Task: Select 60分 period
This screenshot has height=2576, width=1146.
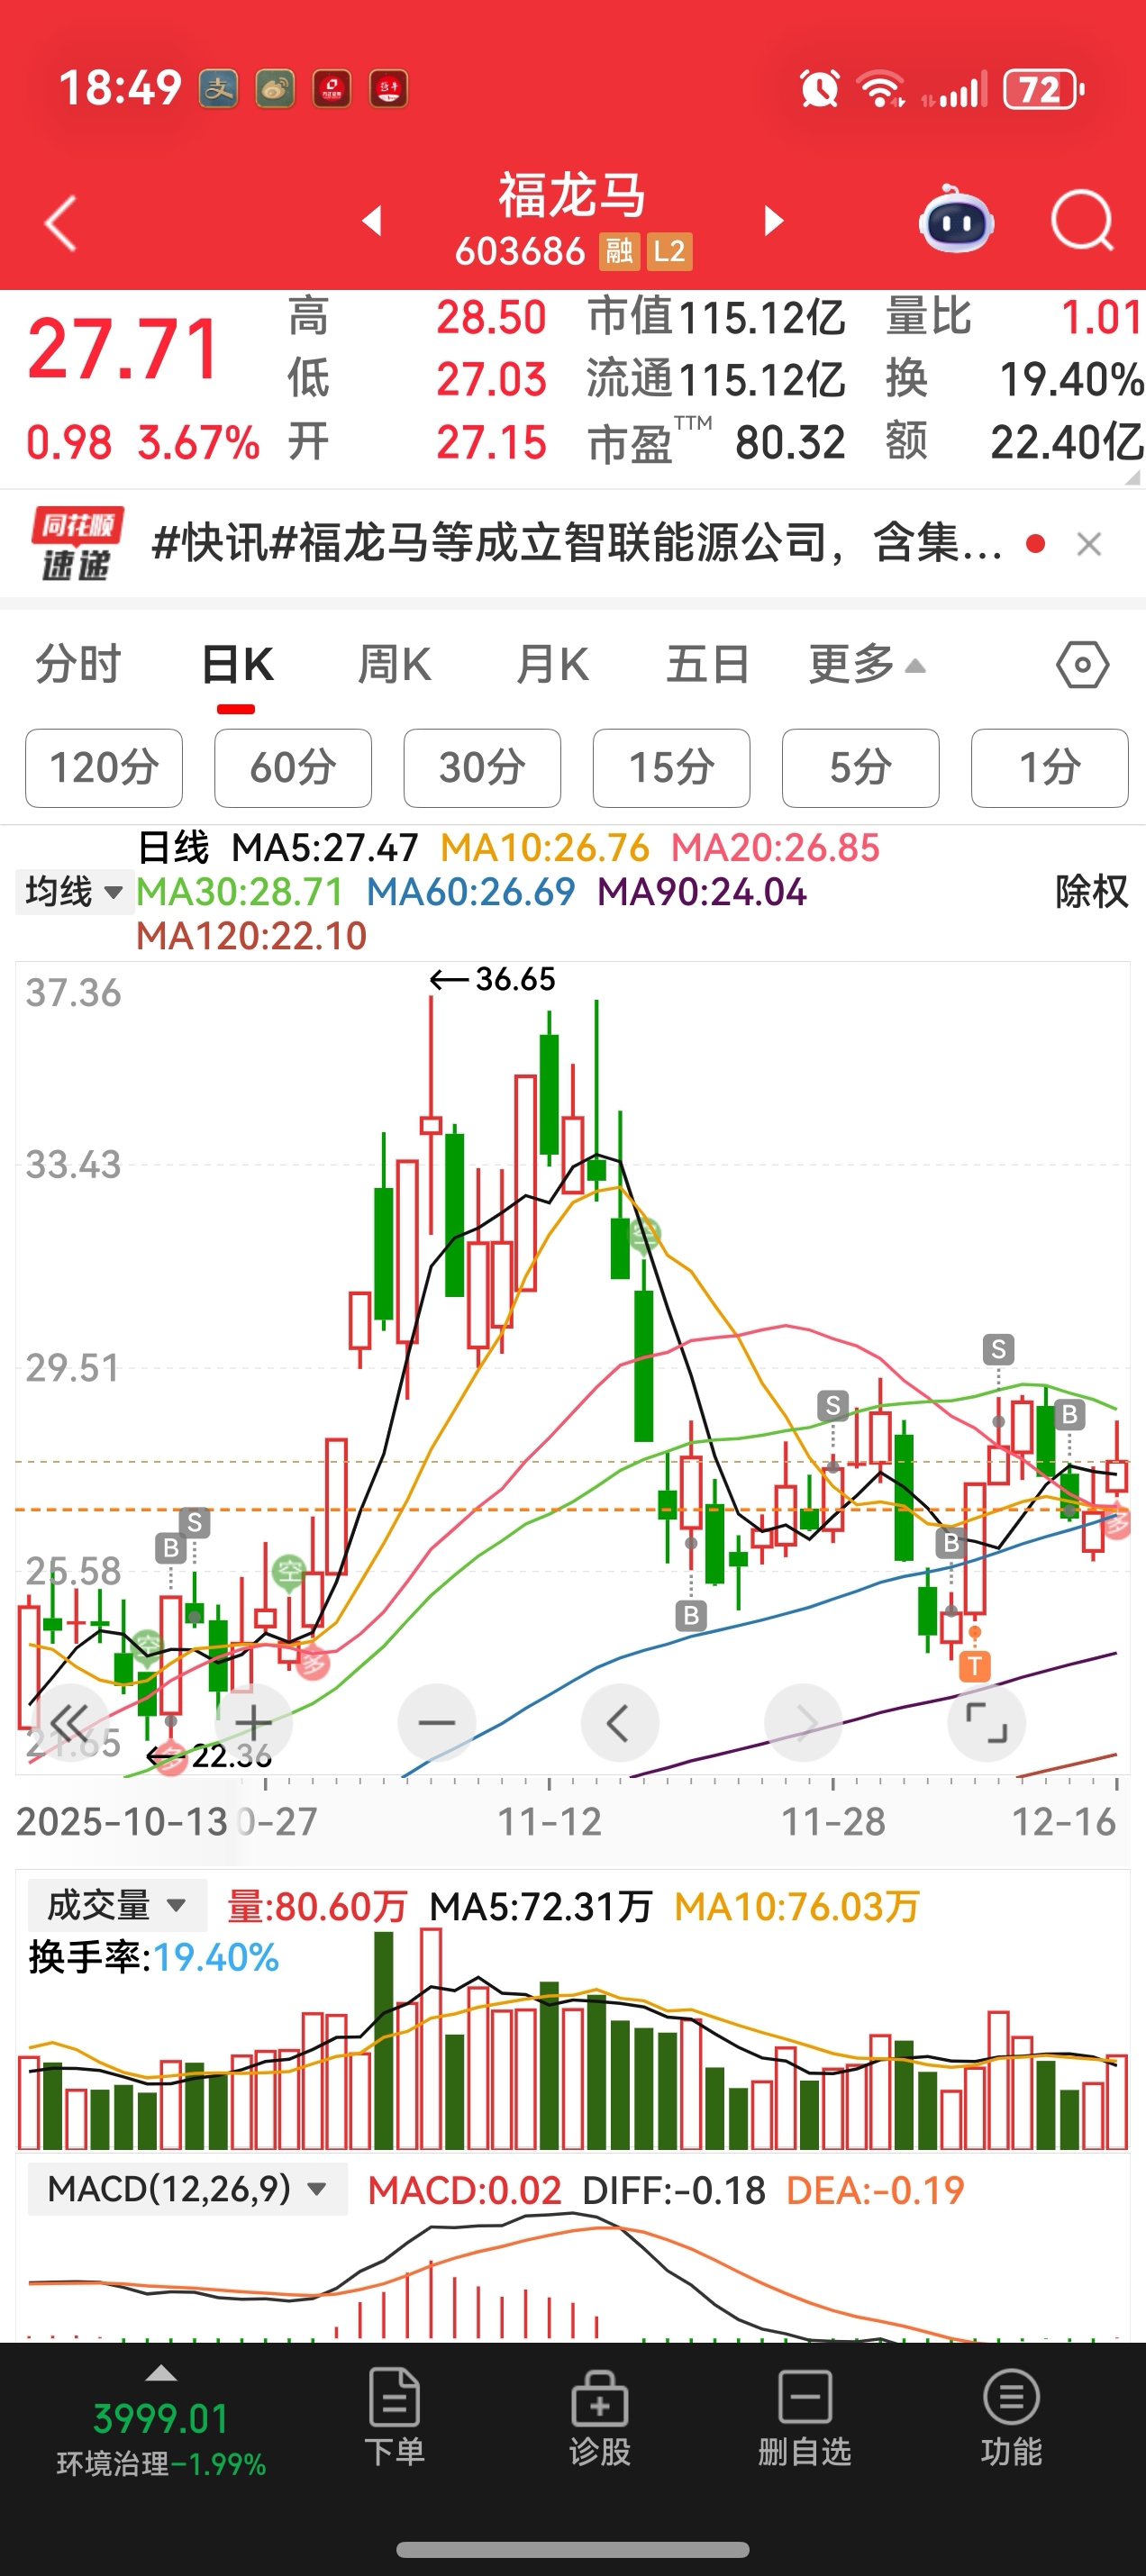Action: pos(293,768)
